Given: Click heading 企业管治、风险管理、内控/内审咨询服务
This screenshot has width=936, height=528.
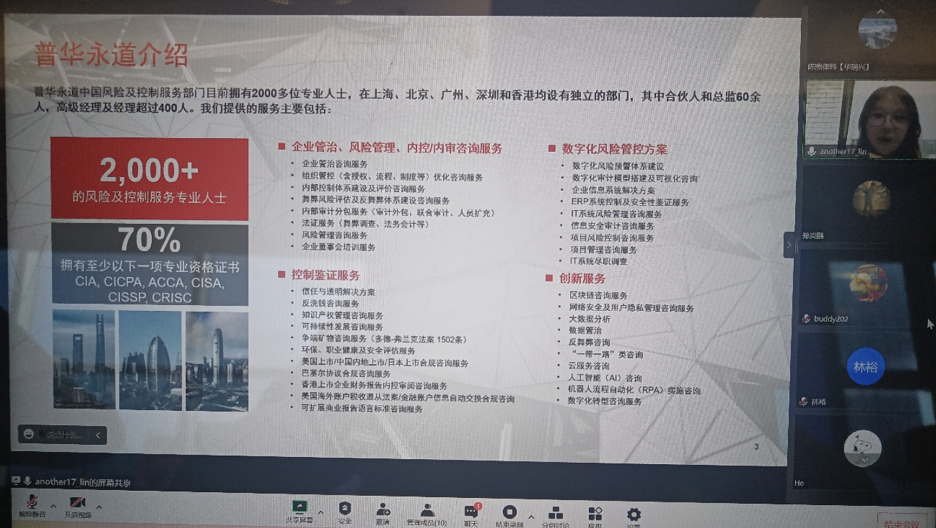Looking at the screenshot, I should click(x=396, y=148).
